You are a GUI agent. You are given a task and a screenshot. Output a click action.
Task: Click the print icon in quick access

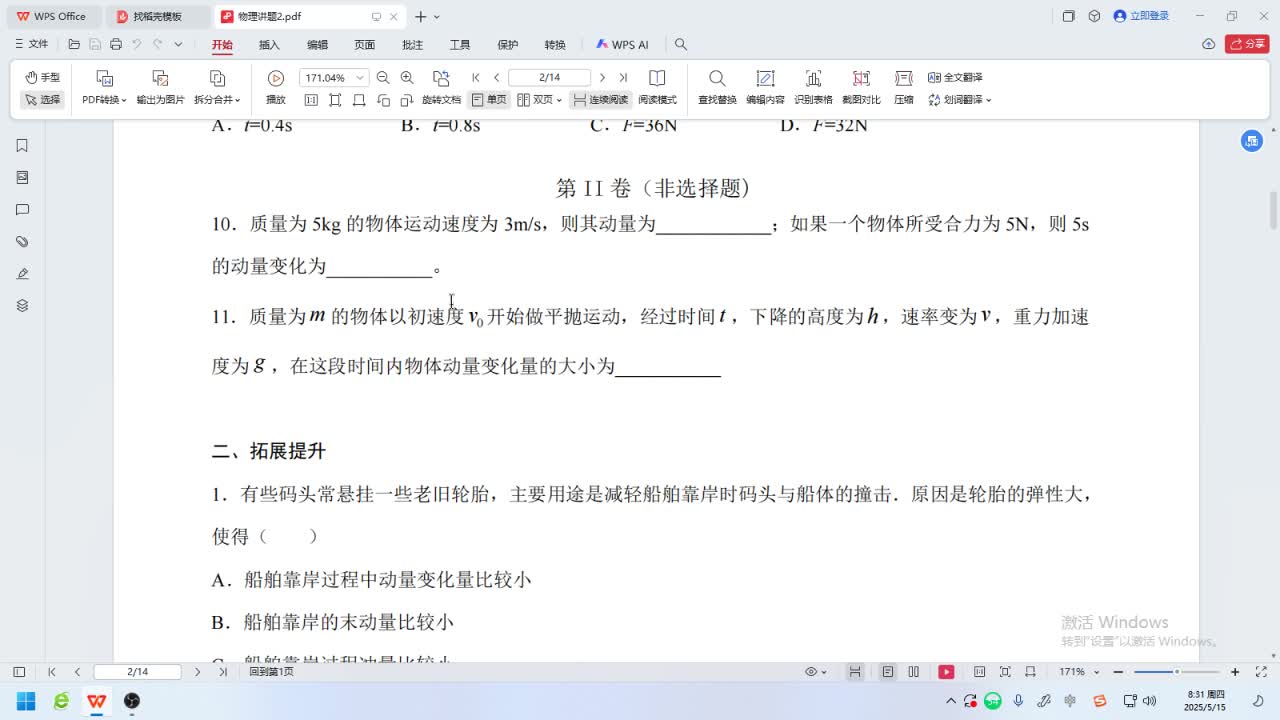pos(116,44)
